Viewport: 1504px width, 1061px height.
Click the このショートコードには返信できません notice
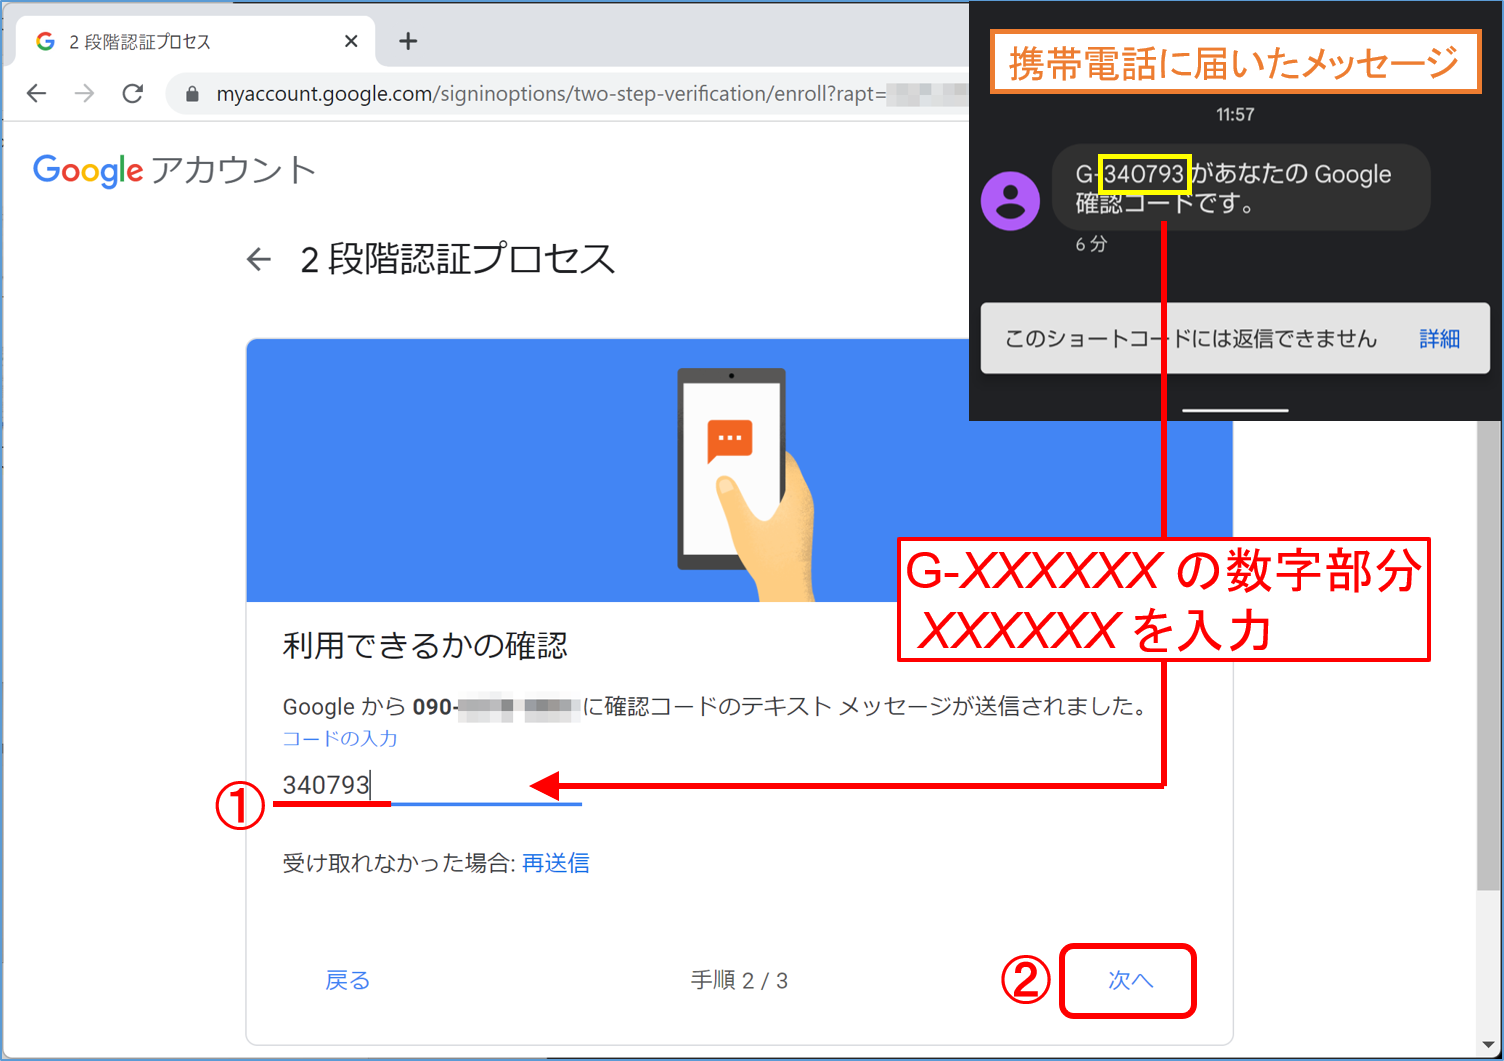1191,339
